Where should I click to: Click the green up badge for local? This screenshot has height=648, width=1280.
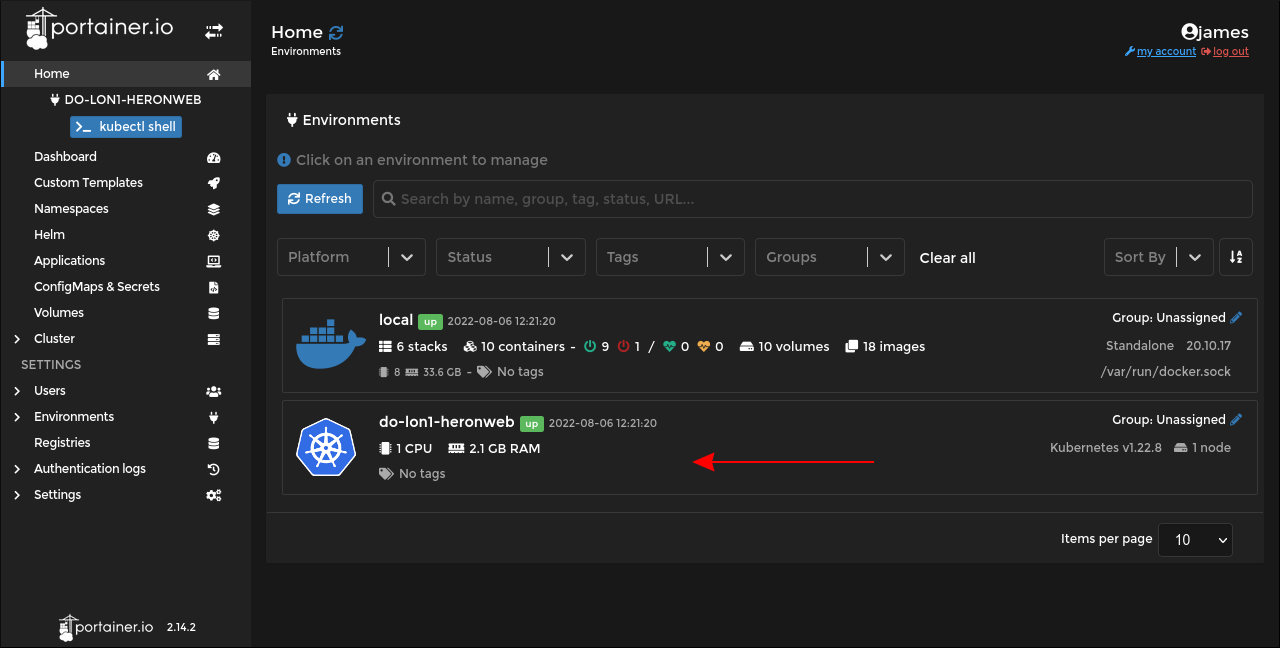click(430, 321)
